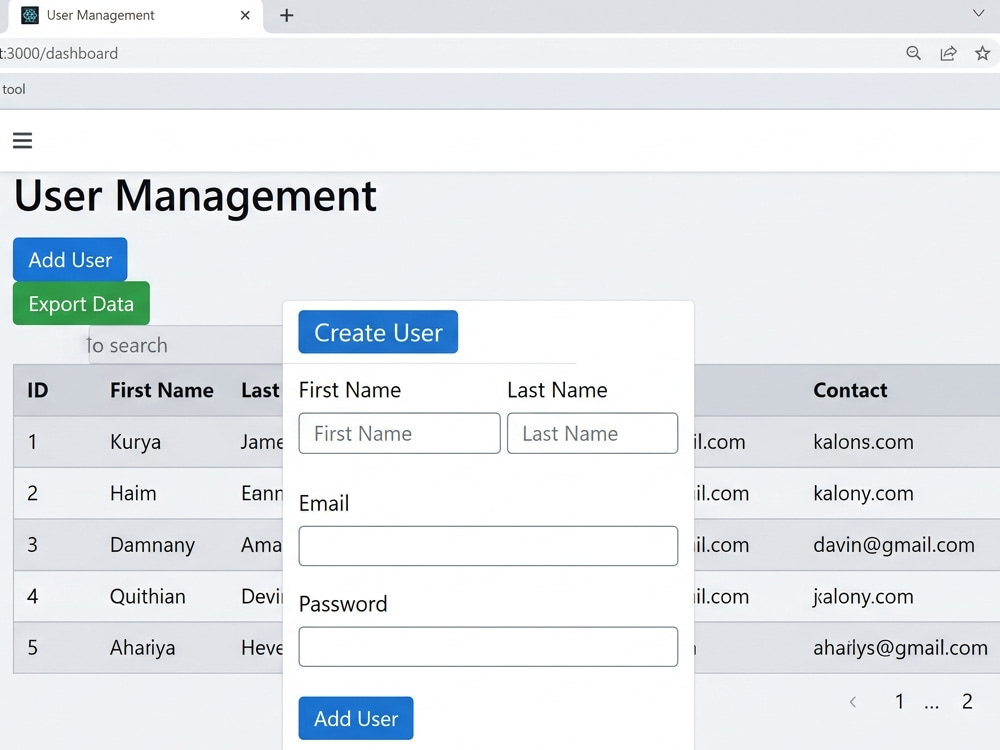Click the Contact column header
The height and width of the screenshot is (750, 1000).
click(850, 390)
